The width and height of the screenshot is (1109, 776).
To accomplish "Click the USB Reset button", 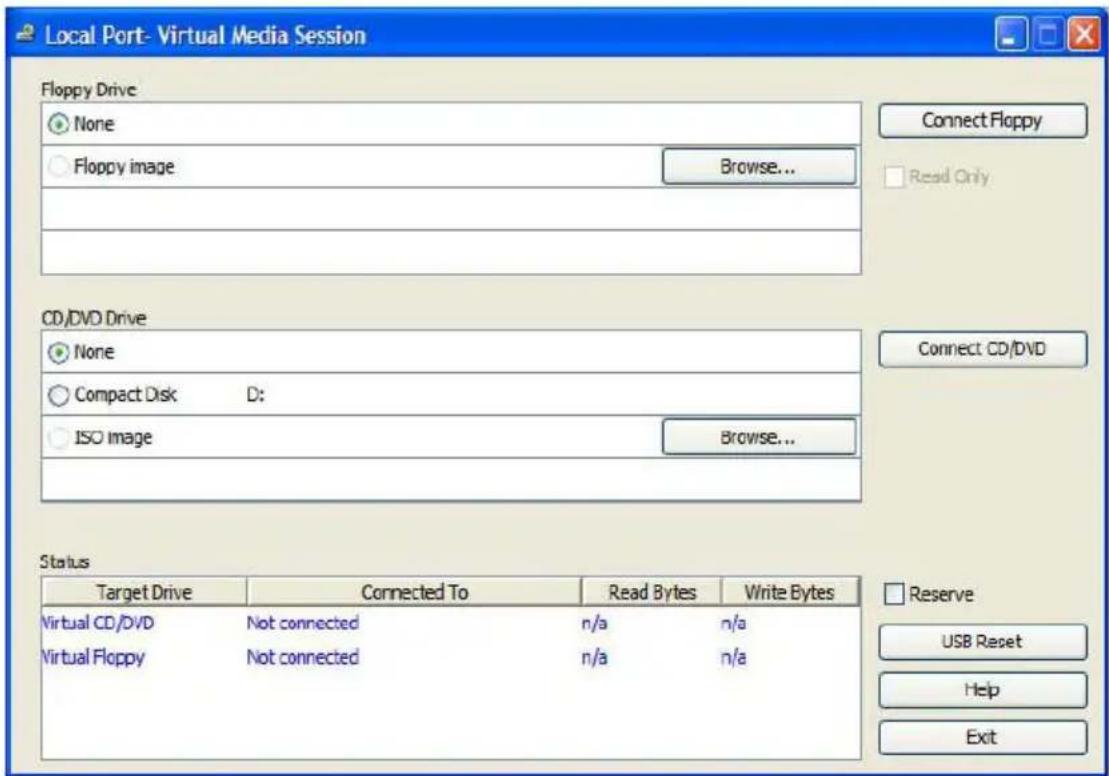I will click(982, 642).
